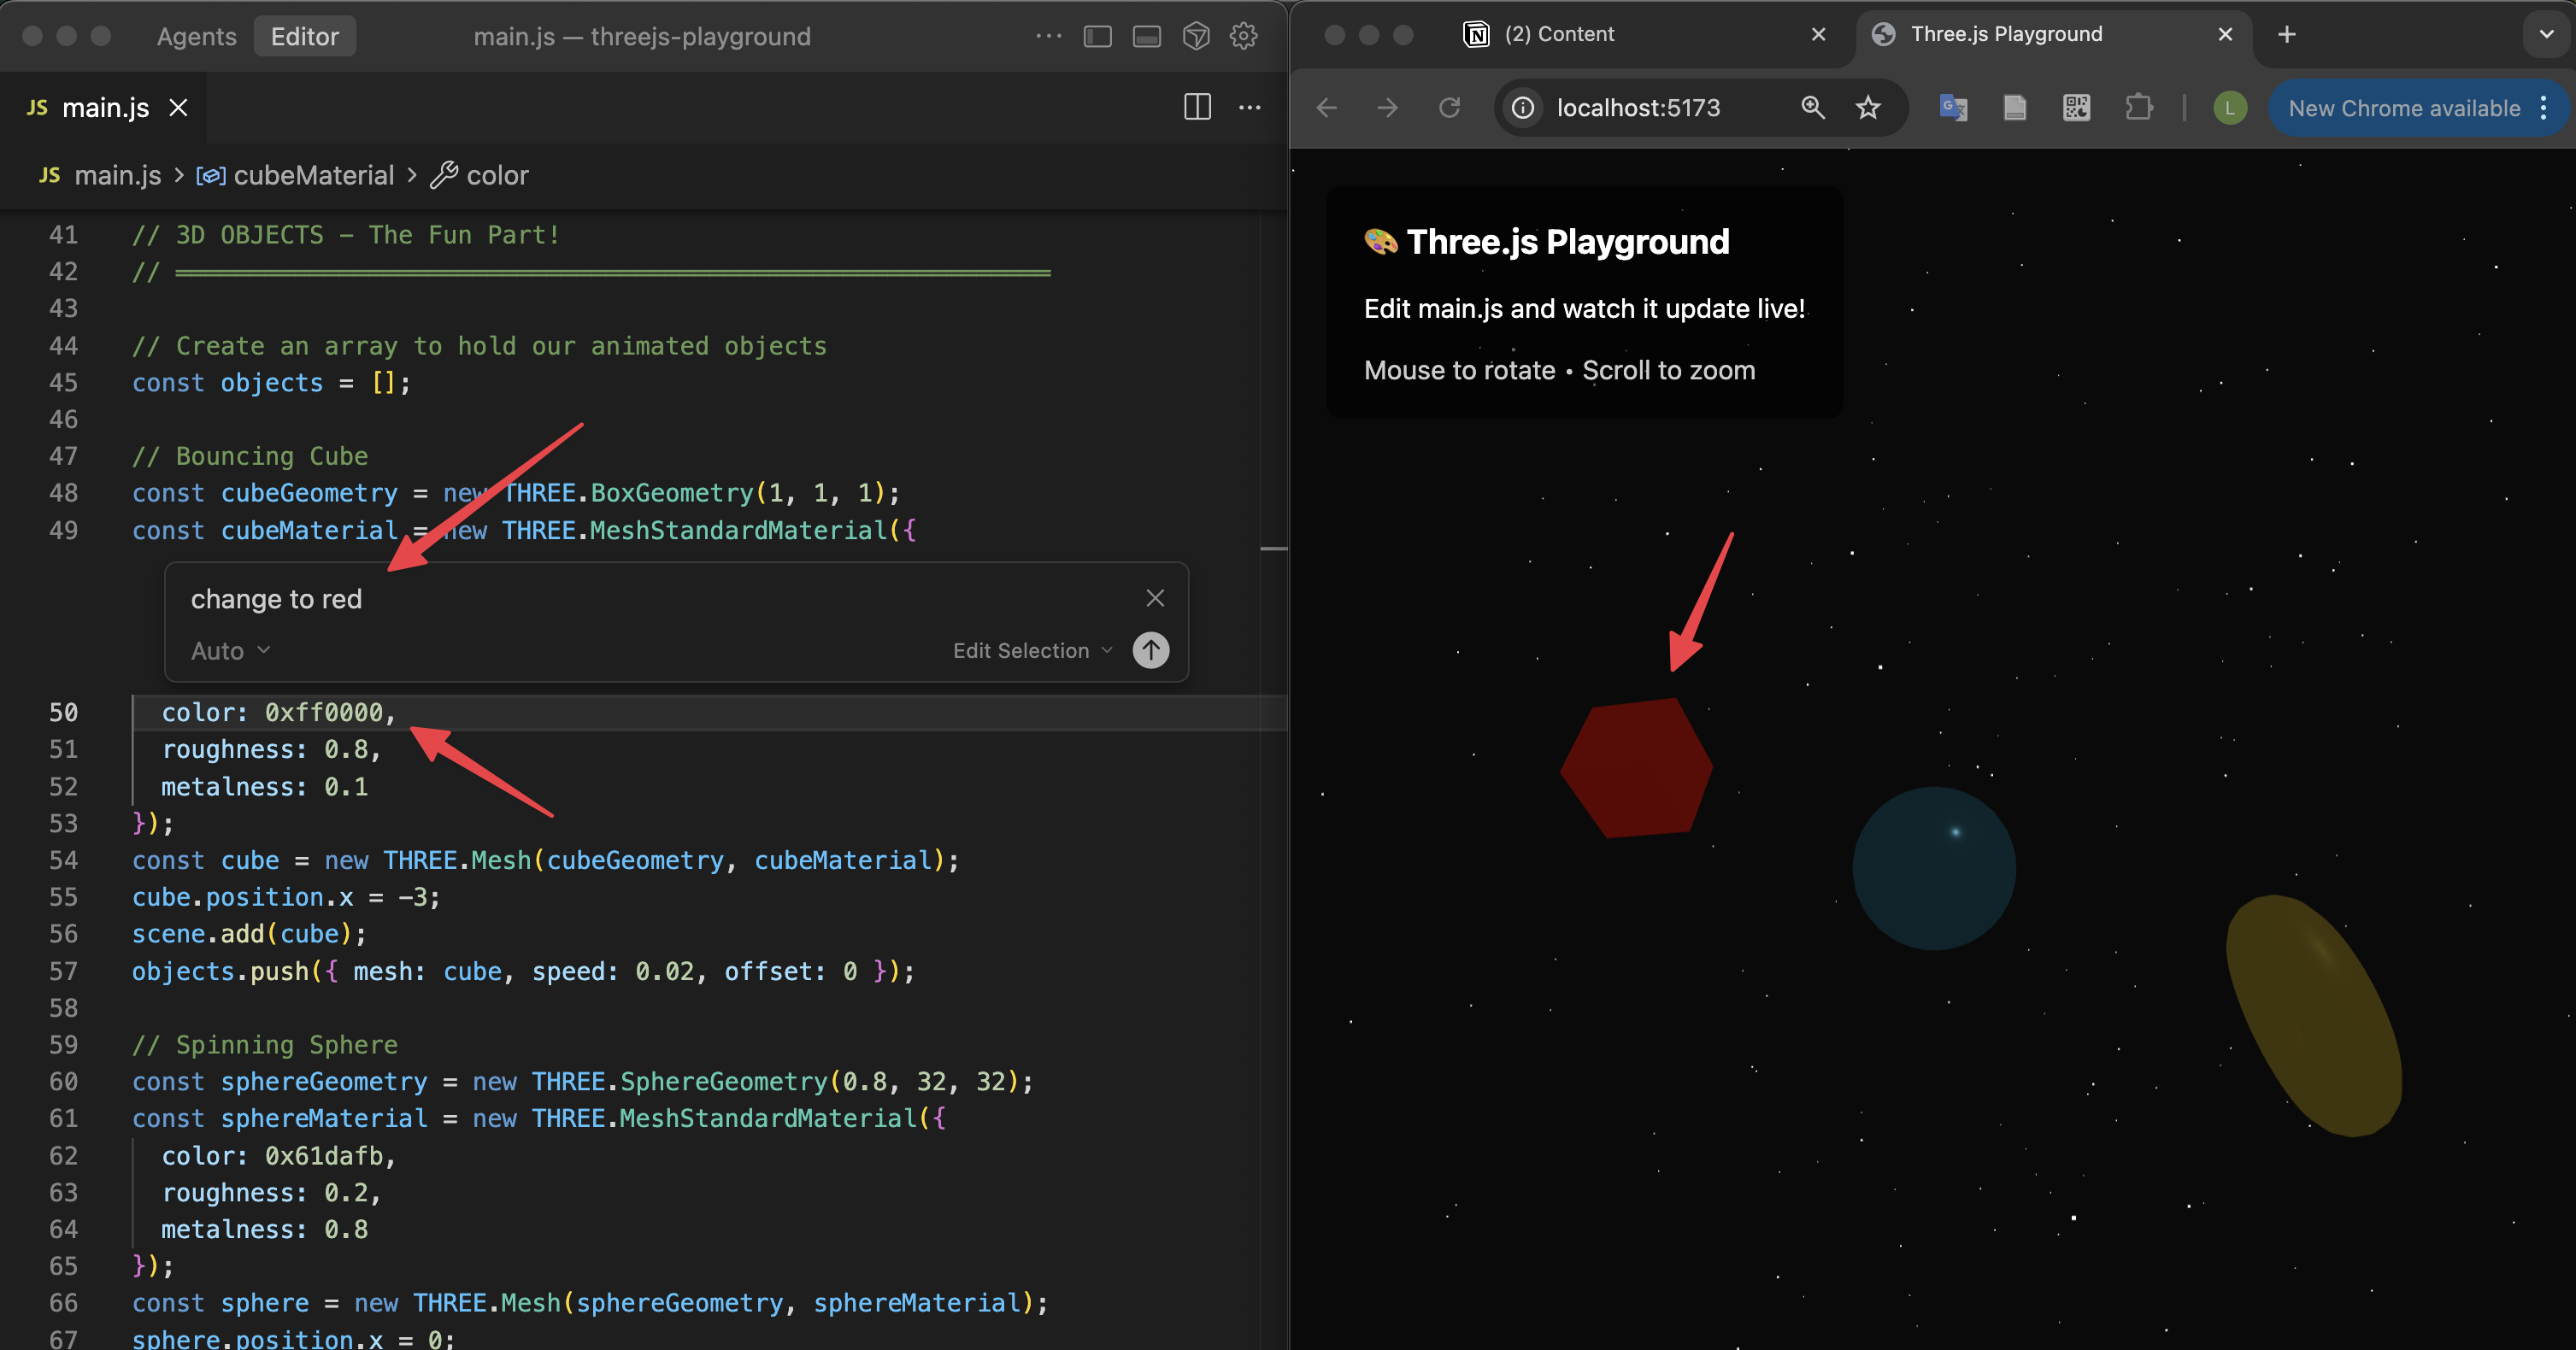Click the settings gear in editor title bar
The width and height of the screenshot is (2576, 1350).
(1243, 37)
